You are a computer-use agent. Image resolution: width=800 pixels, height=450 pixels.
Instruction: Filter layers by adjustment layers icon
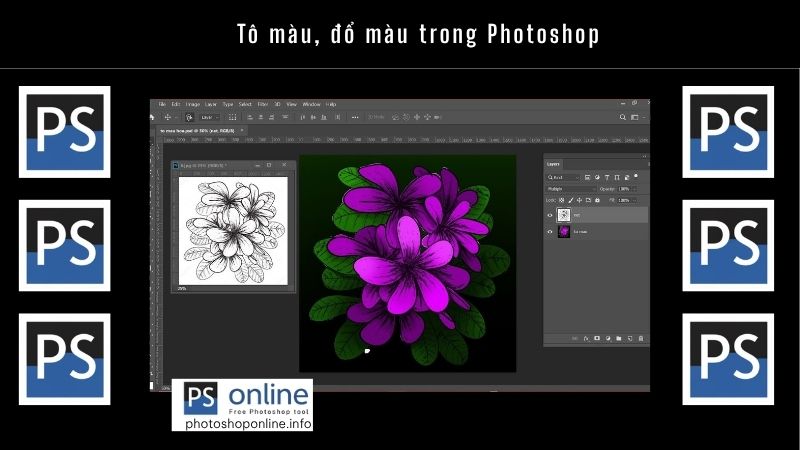pyautogui.click(x=597, y=178)
